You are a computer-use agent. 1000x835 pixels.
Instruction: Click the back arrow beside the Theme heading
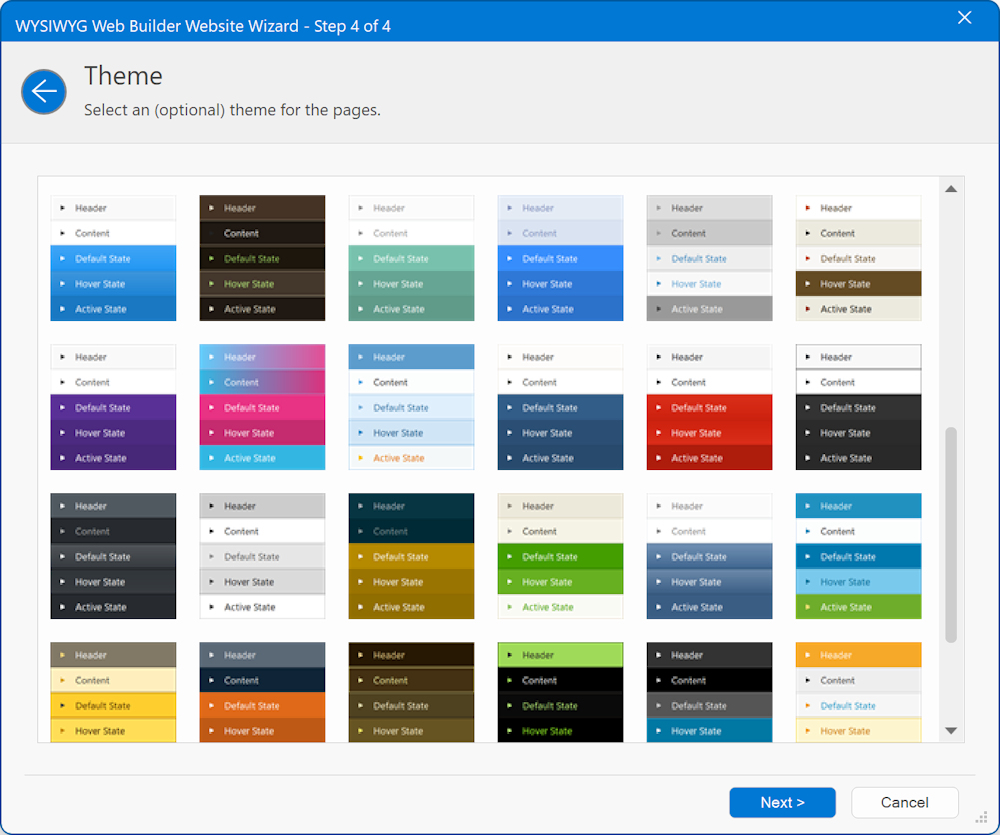pos(44,92)
